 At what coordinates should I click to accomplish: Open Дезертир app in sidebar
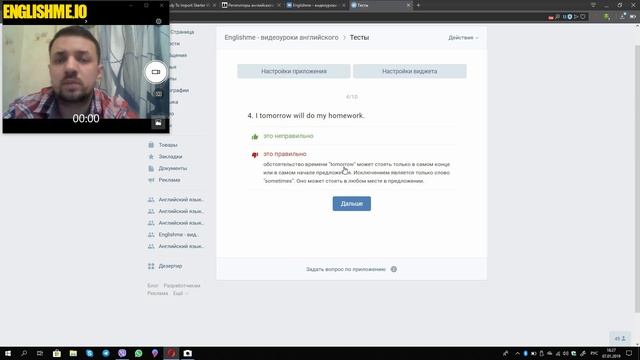click(170, 266)
